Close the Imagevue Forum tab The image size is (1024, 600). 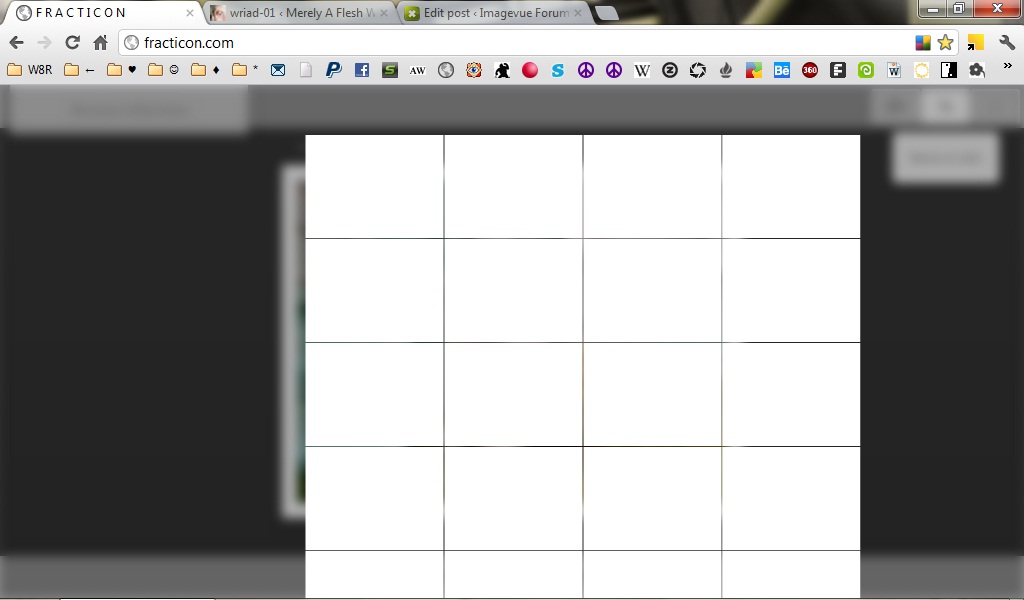point(578,13)
